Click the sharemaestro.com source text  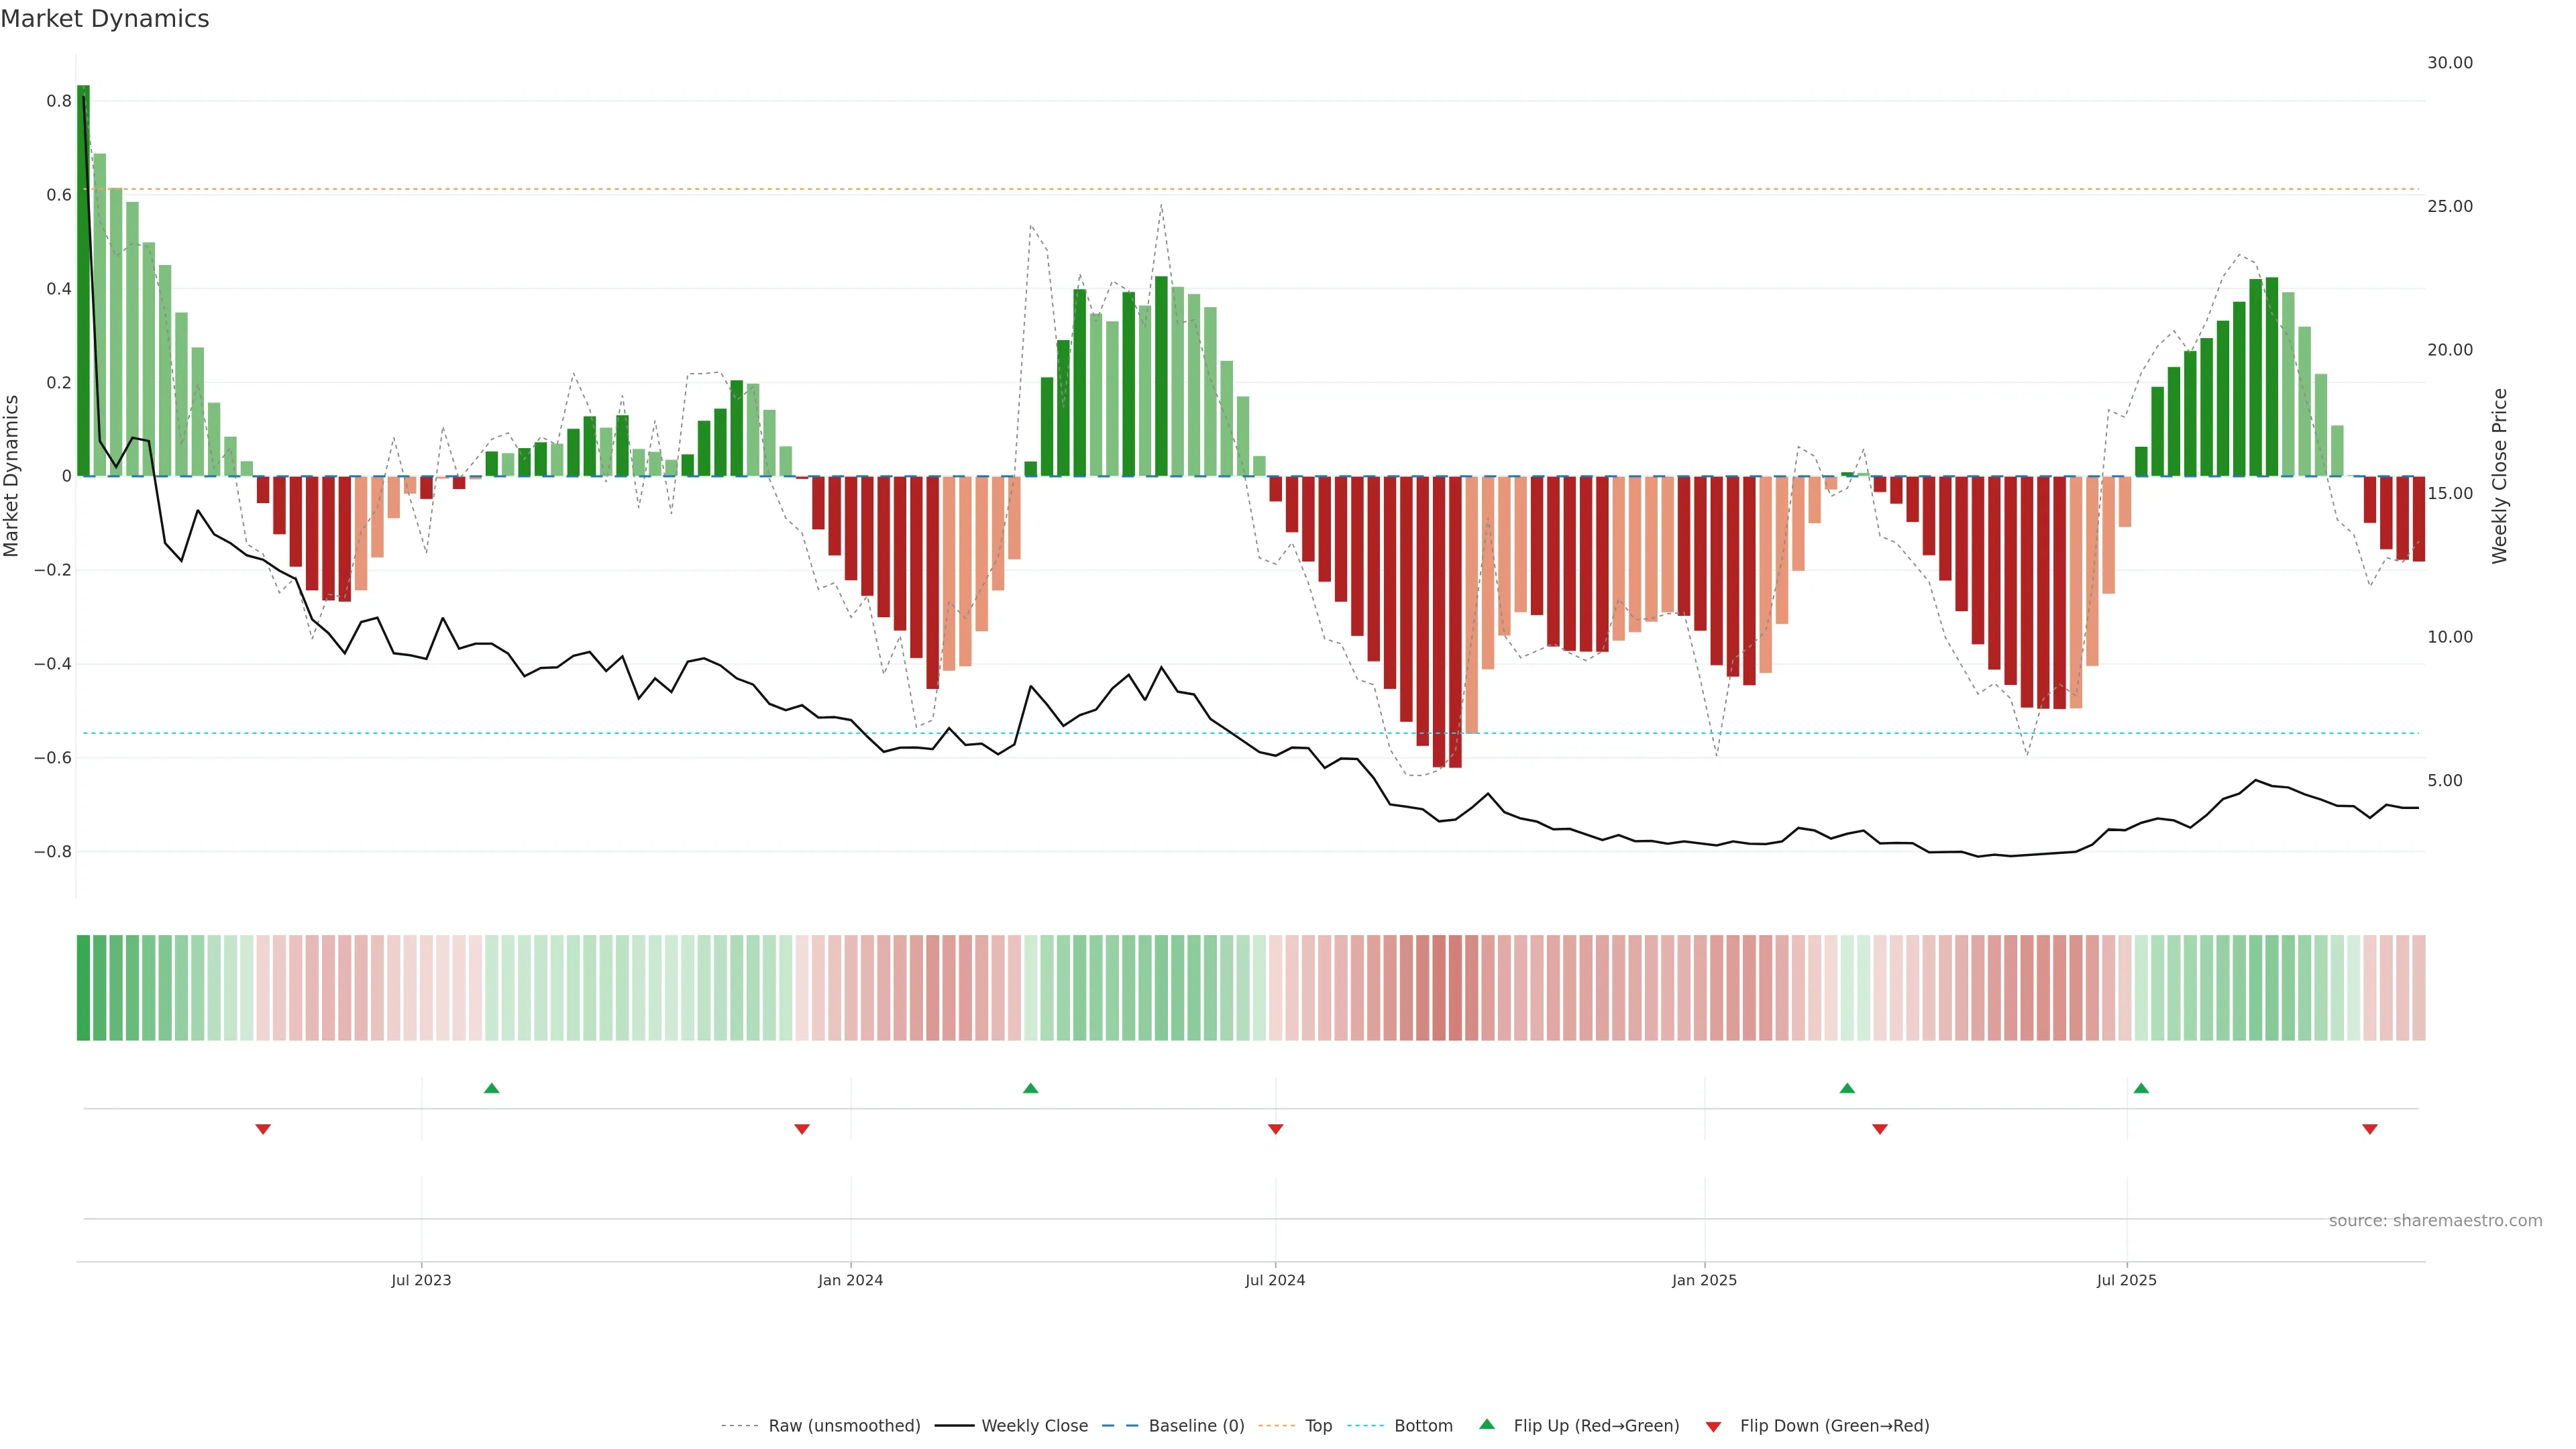pos(2435,1220)
